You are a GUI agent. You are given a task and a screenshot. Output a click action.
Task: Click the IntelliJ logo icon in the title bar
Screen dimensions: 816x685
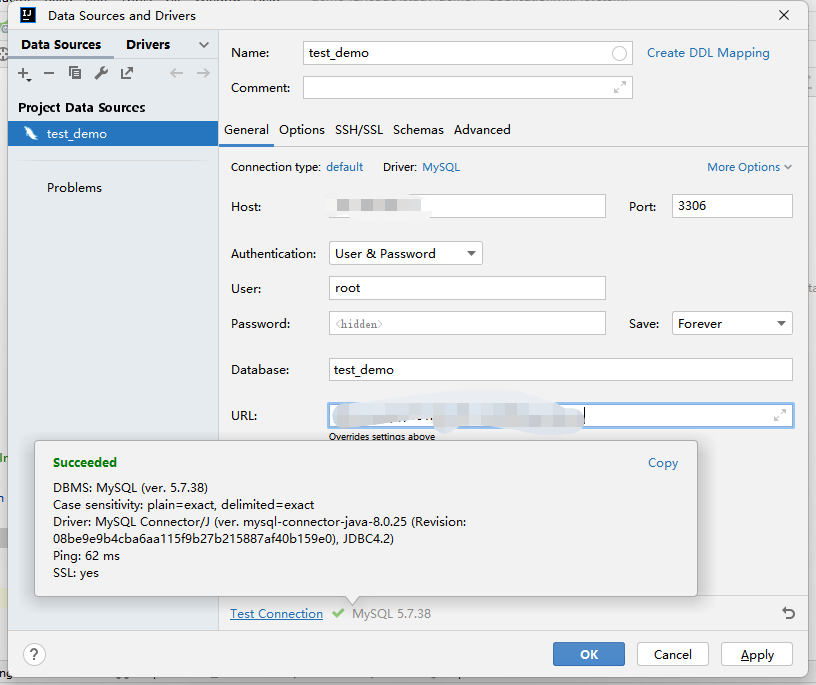tap(28, 15)
